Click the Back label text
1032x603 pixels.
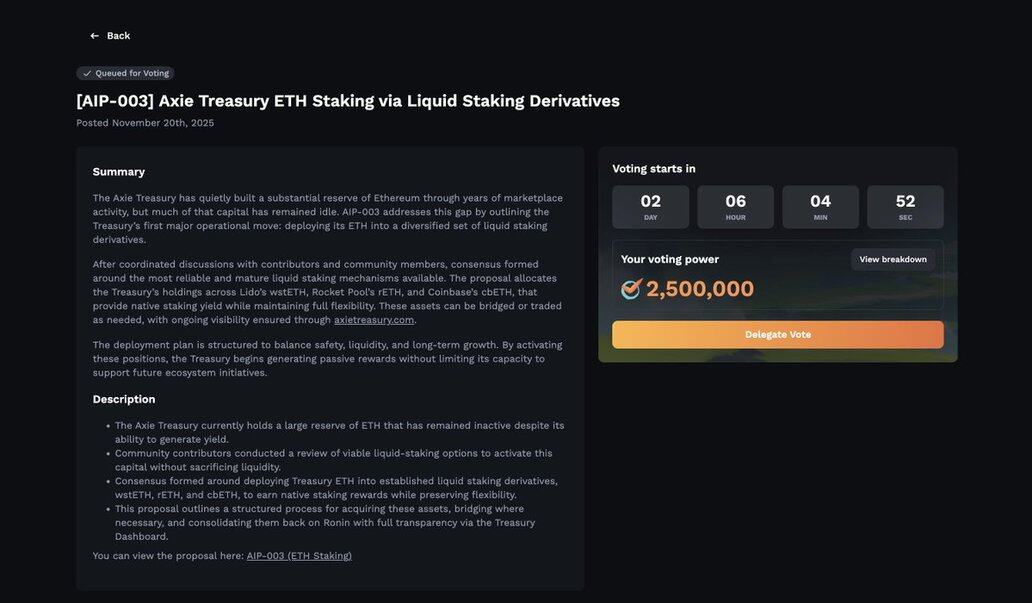click(x=118, y=36)
